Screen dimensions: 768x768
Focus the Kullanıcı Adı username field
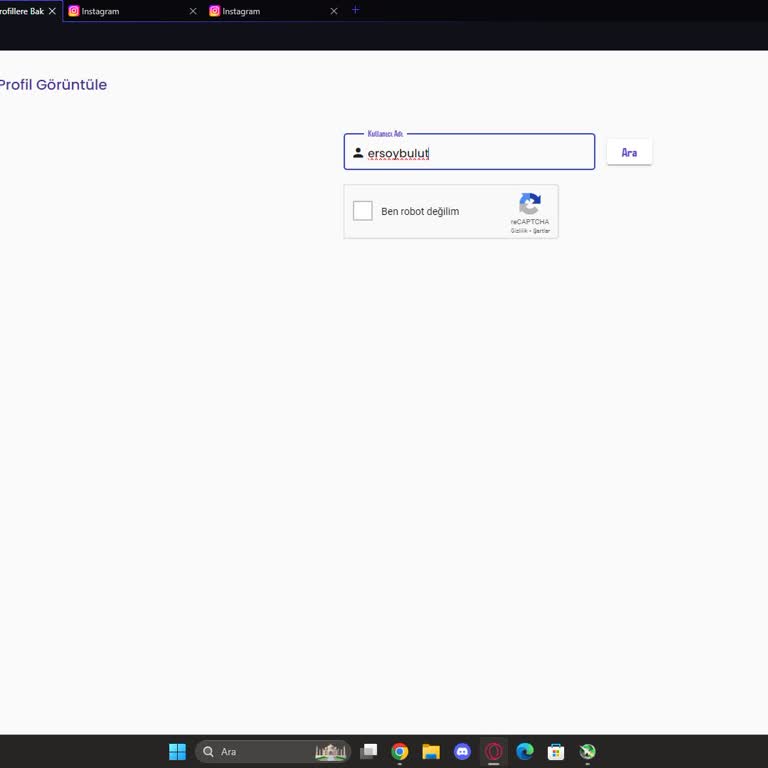[x=469, y=152]
